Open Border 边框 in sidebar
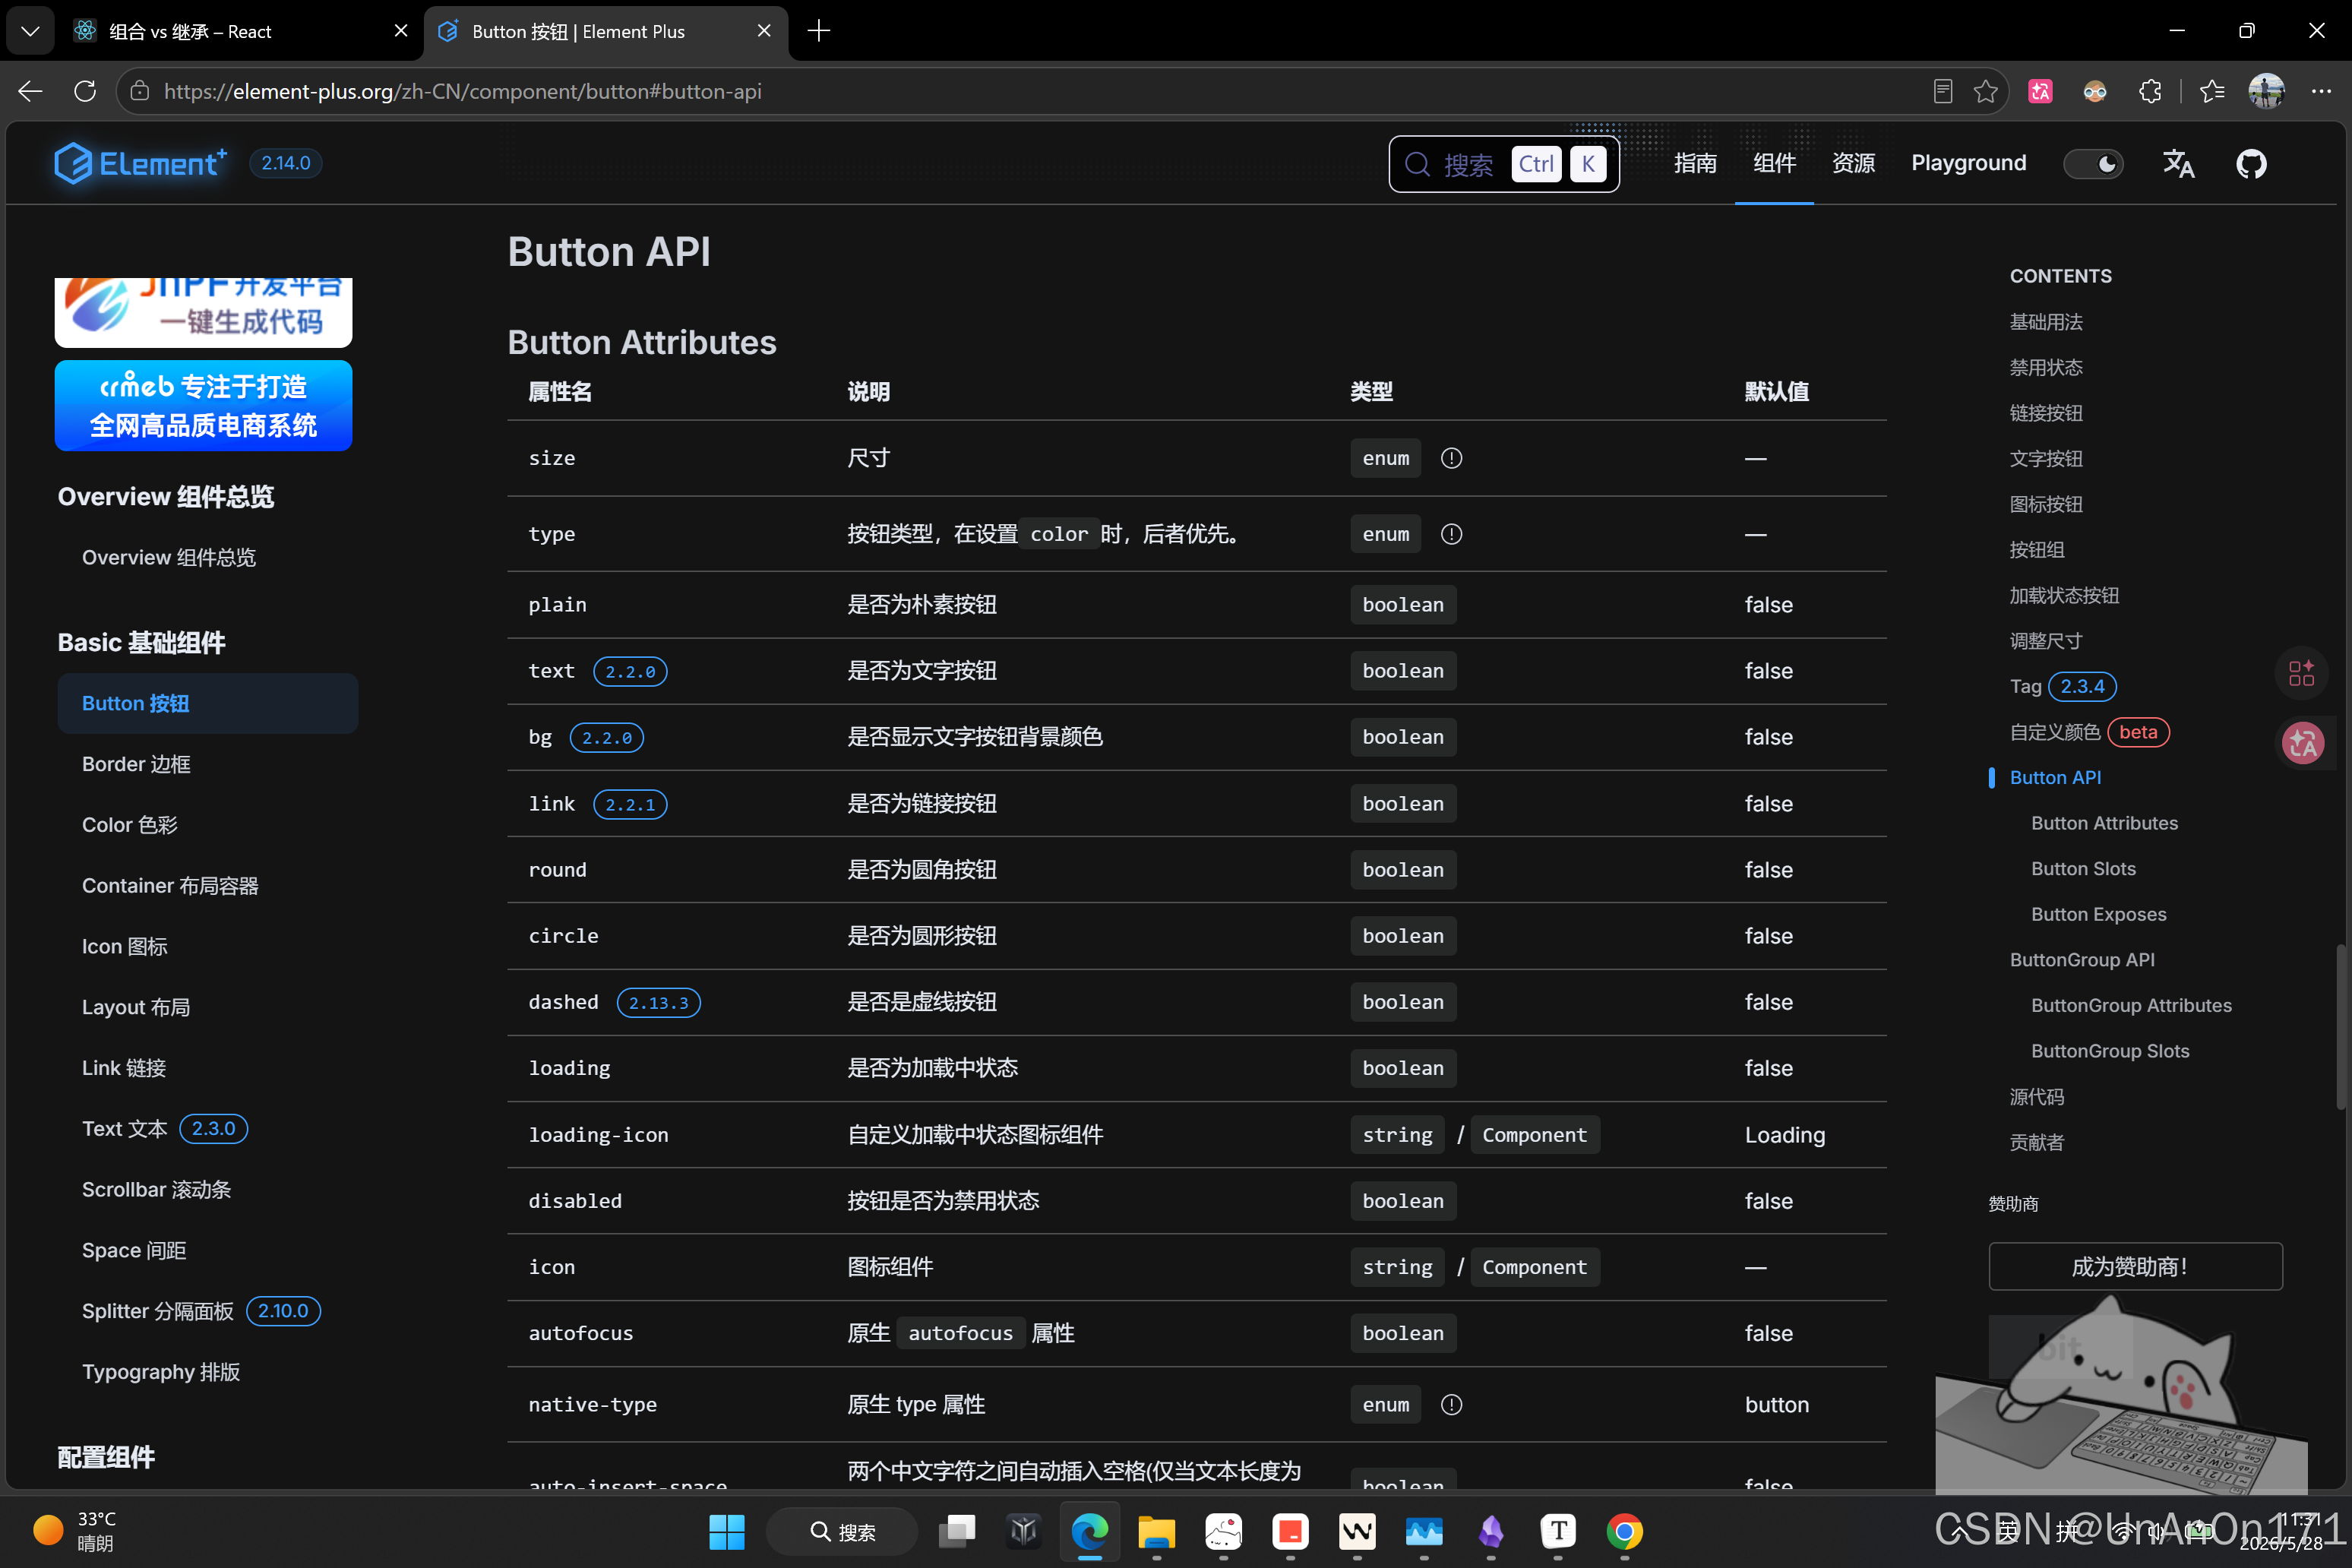The height and width of the screenshot is (1568, 2352). [136, 764]
